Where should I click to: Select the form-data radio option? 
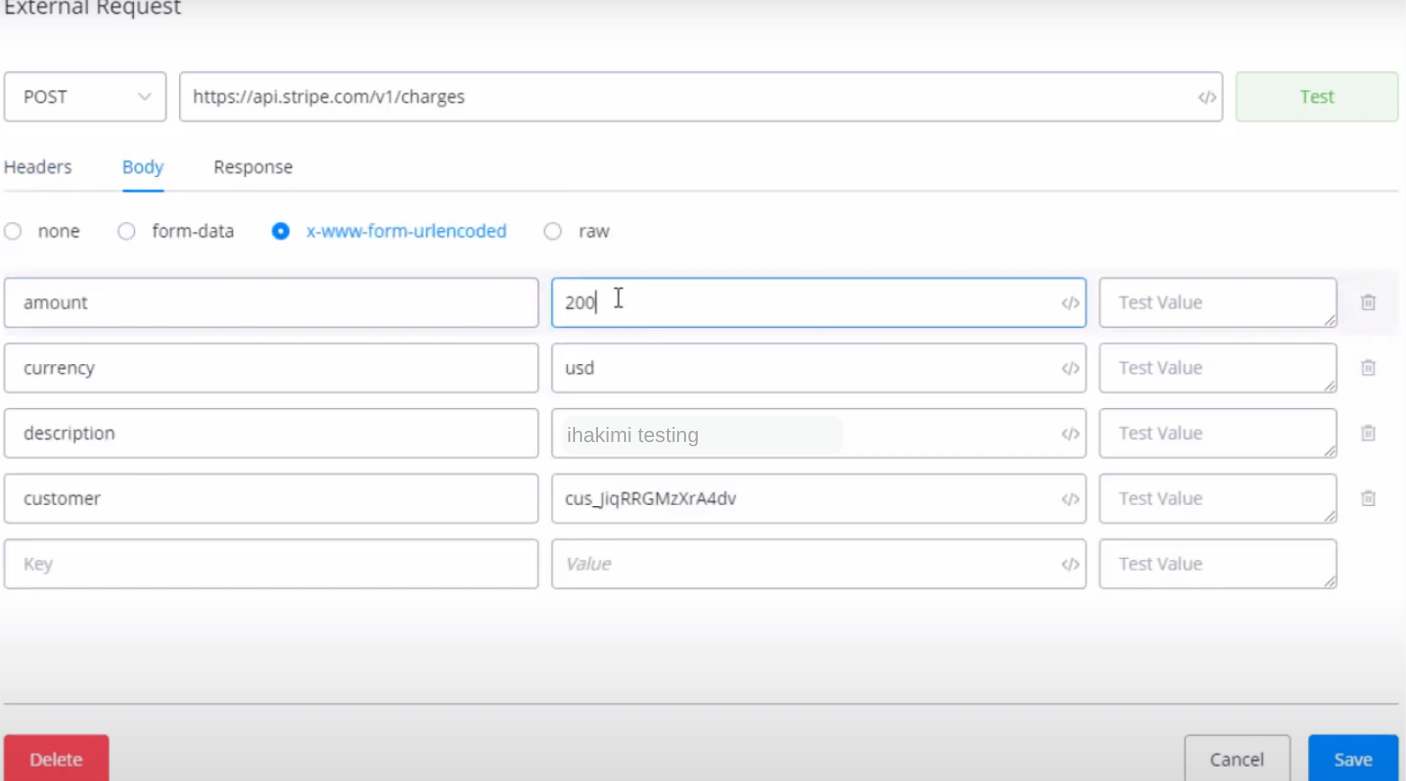coord(127,231)
